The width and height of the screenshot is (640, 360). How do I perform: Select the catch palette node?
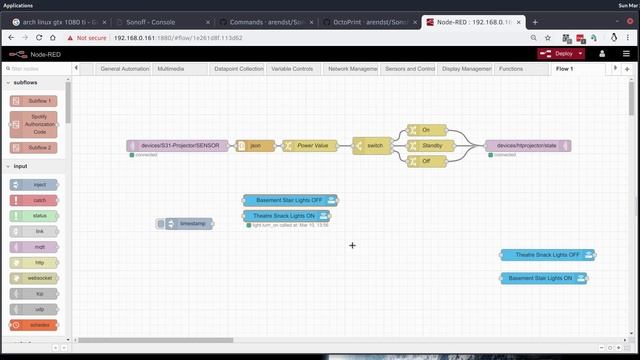[33, 200]
